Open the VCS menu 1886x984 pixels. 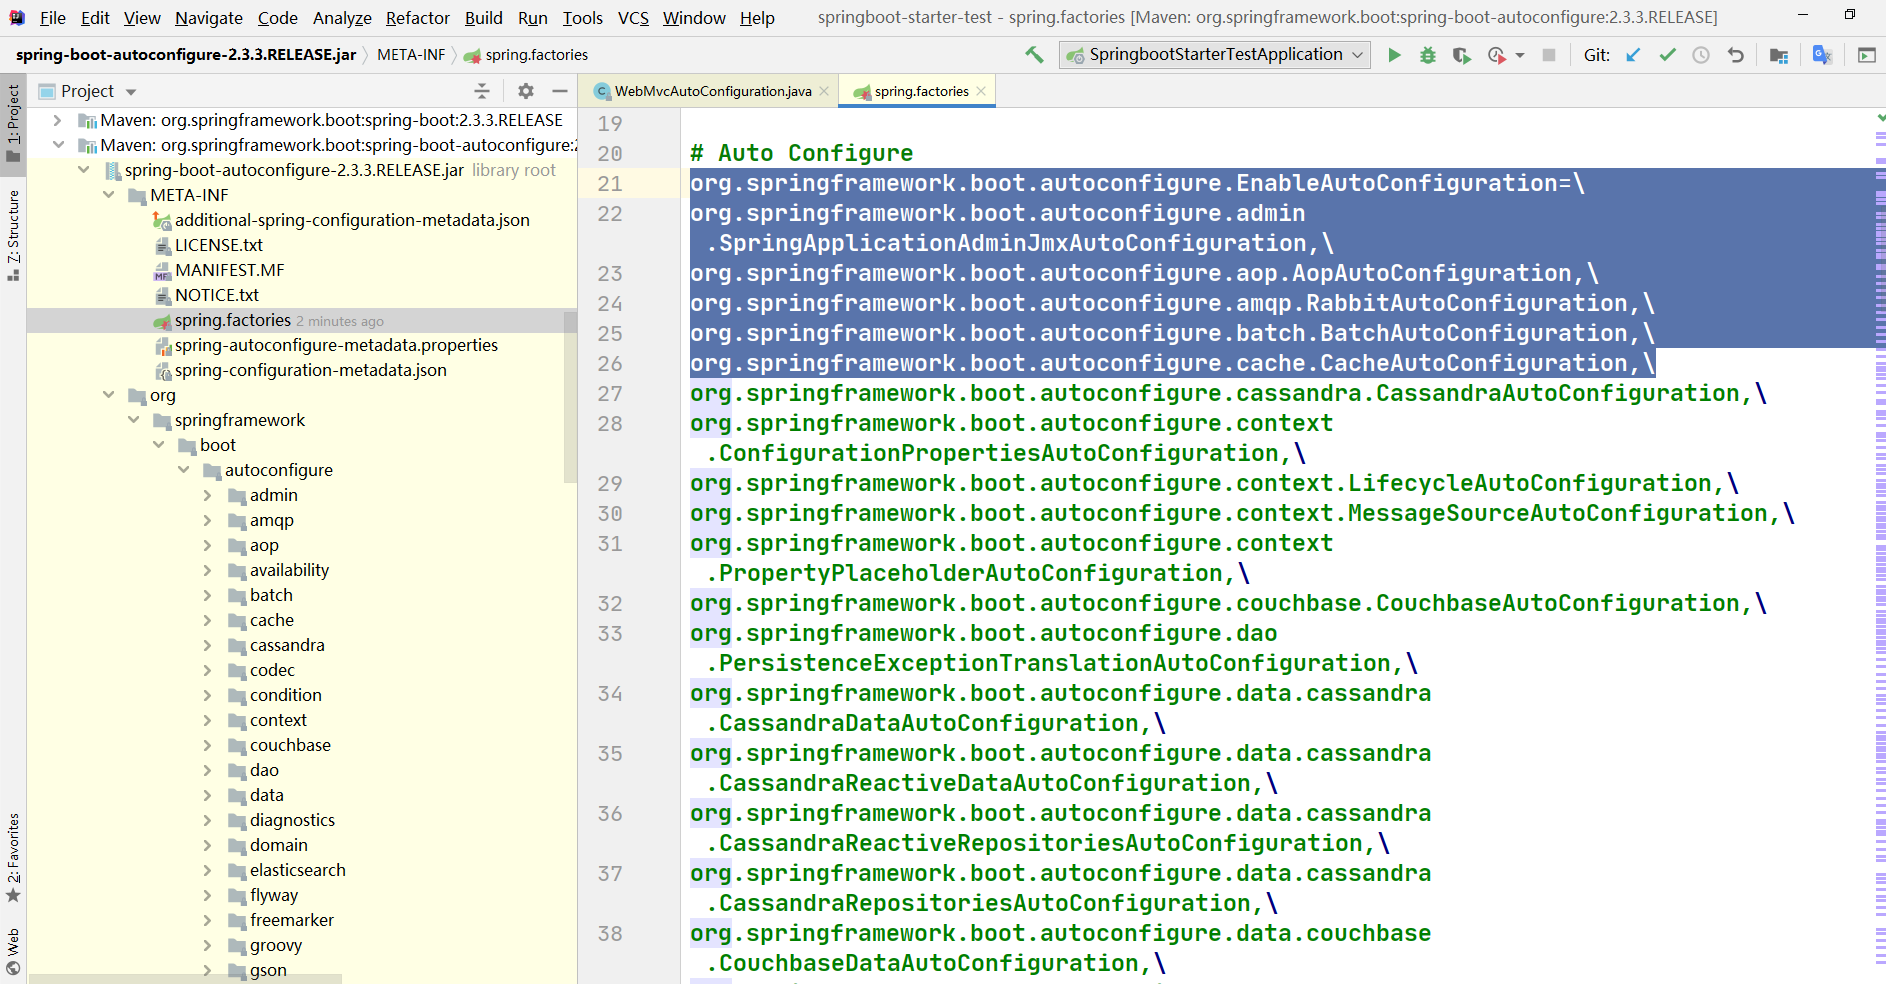[633, 18]
